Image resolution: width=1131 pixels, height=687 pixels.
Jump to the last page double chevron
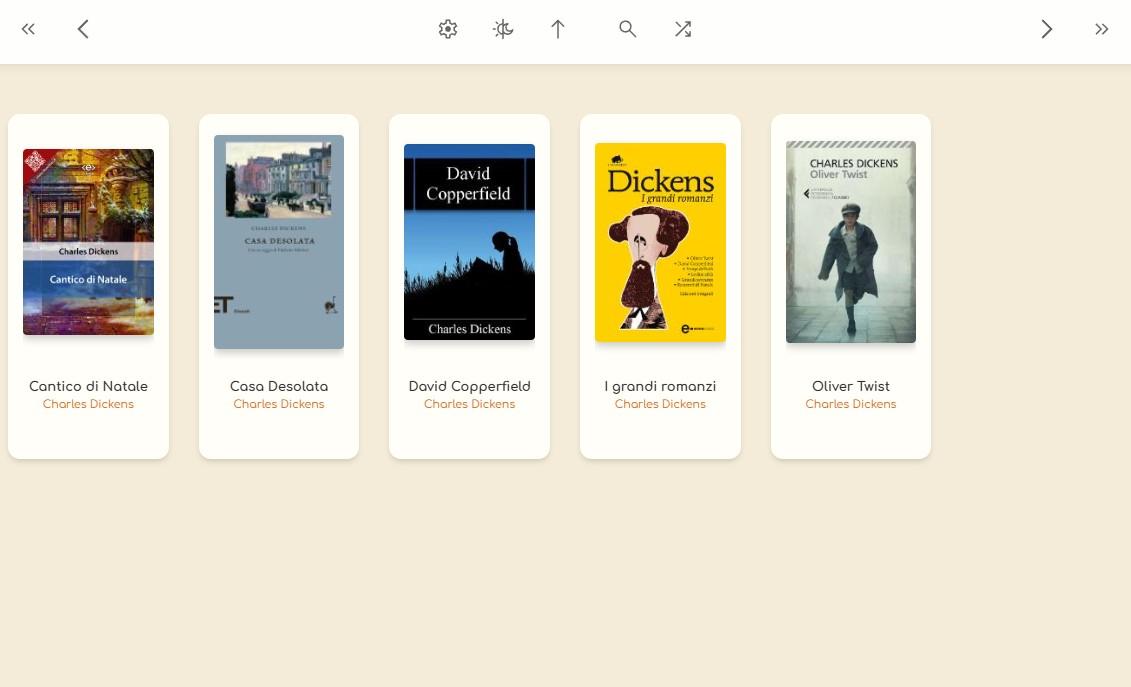click(x=1101, y=29)
